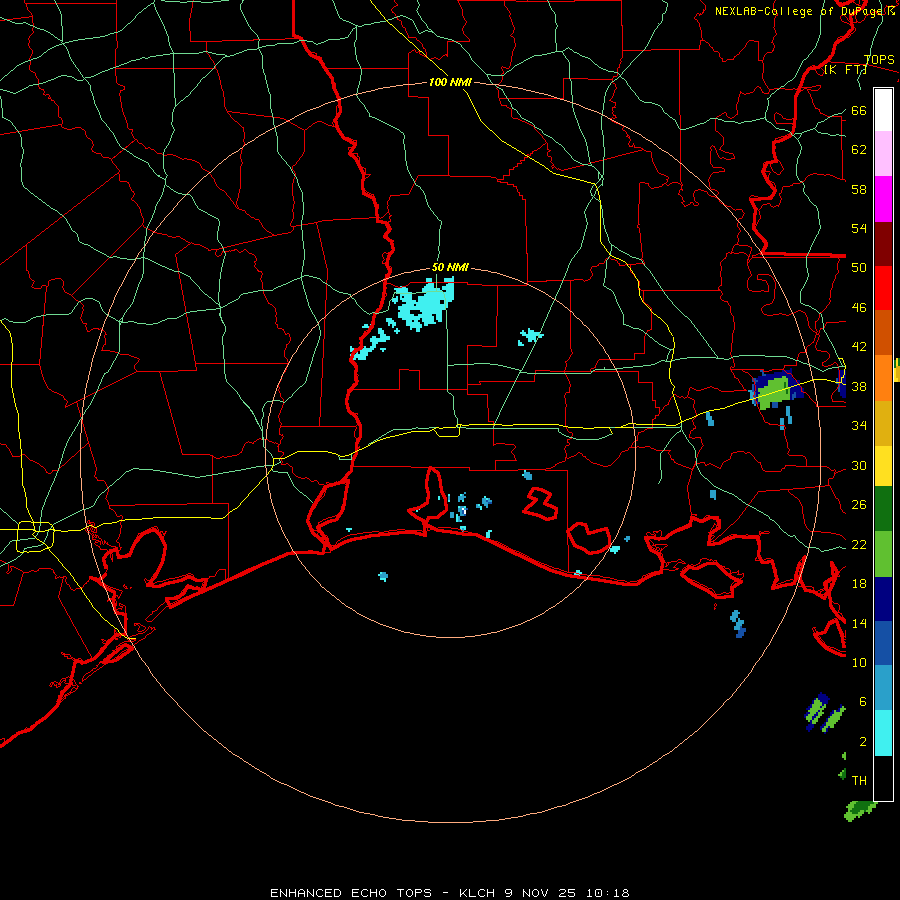Image resolution: width=900 pixels, height=900 pixels.
Task: Click the black TH swatch in the legend
Action: point(883,778)
